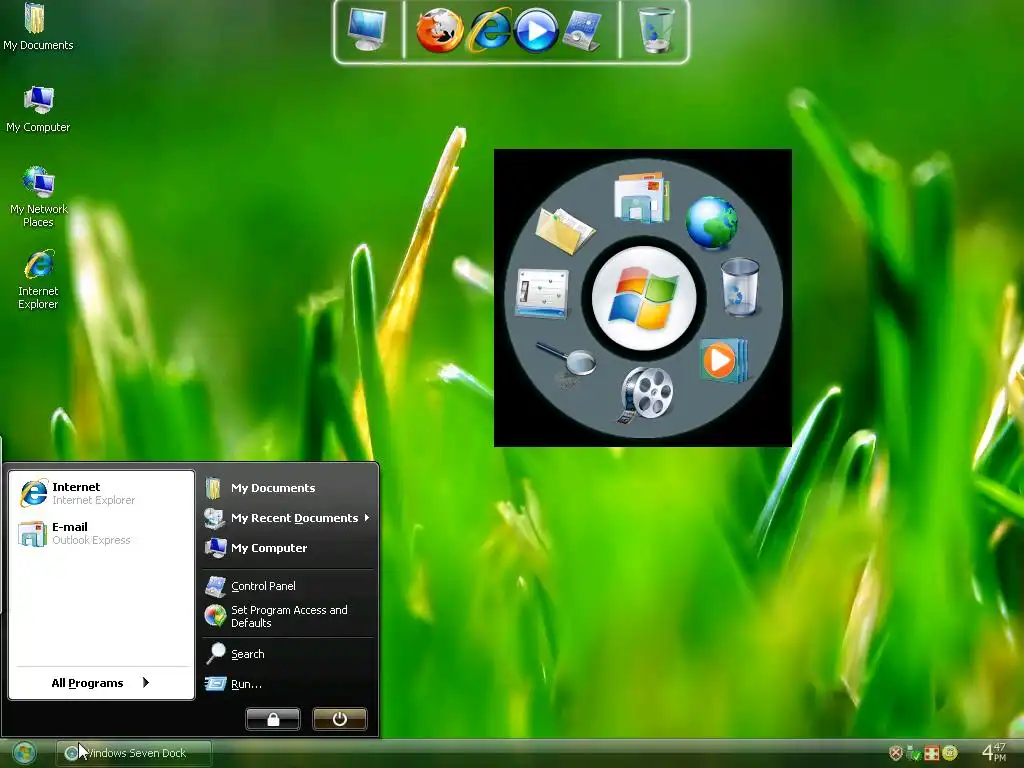Open My Computer in Start menu
The height and width of the screenshot is (768, 1024).
coord(288,548)
